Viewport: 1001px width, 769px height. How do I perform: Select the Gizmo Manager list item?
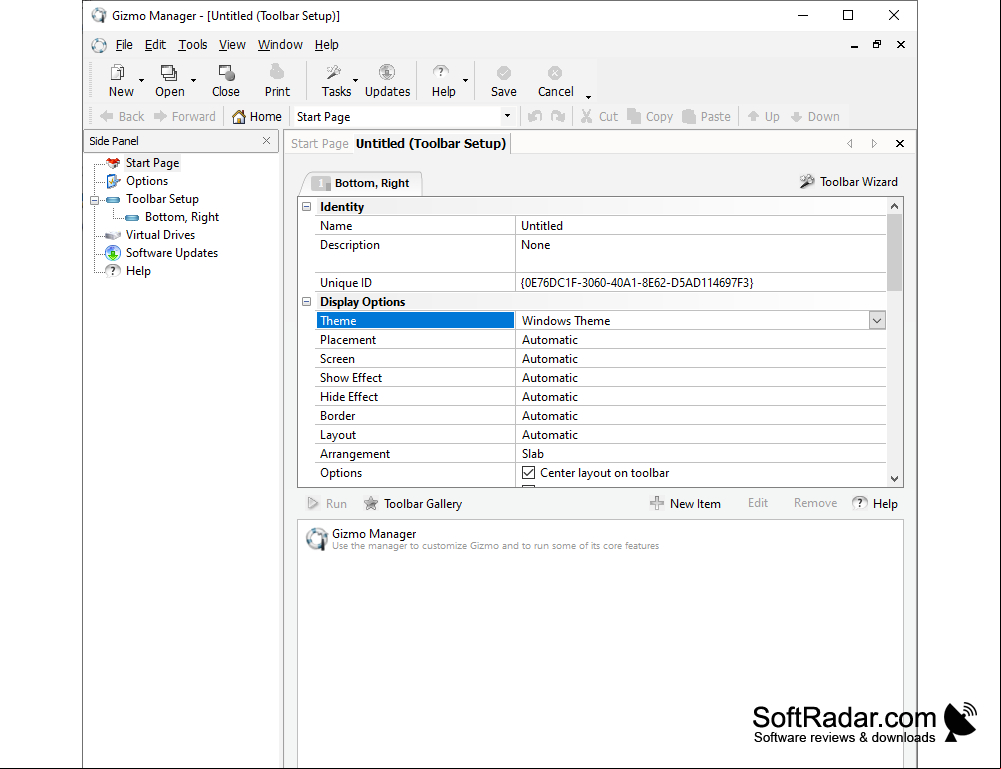(483, 539)
